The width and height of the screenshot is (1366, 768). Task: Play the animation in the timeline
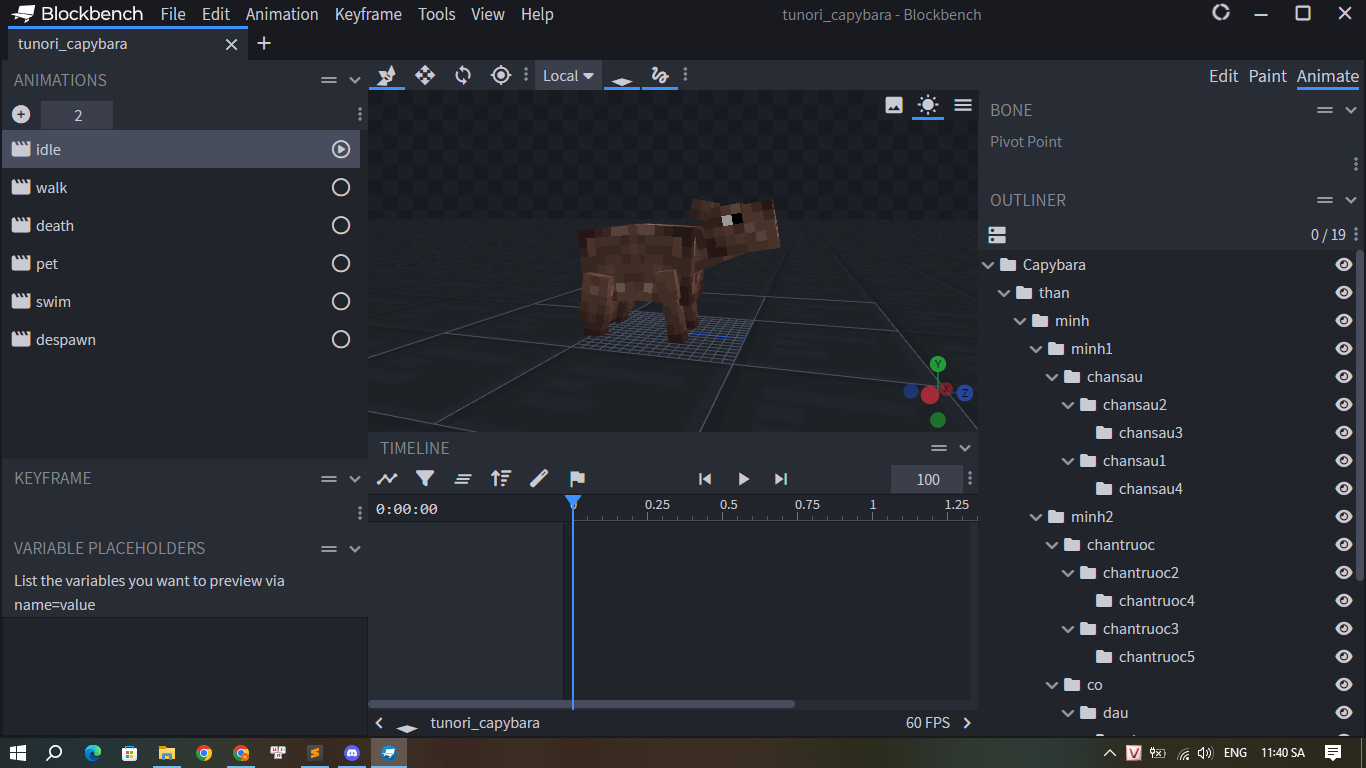point(743,479)
